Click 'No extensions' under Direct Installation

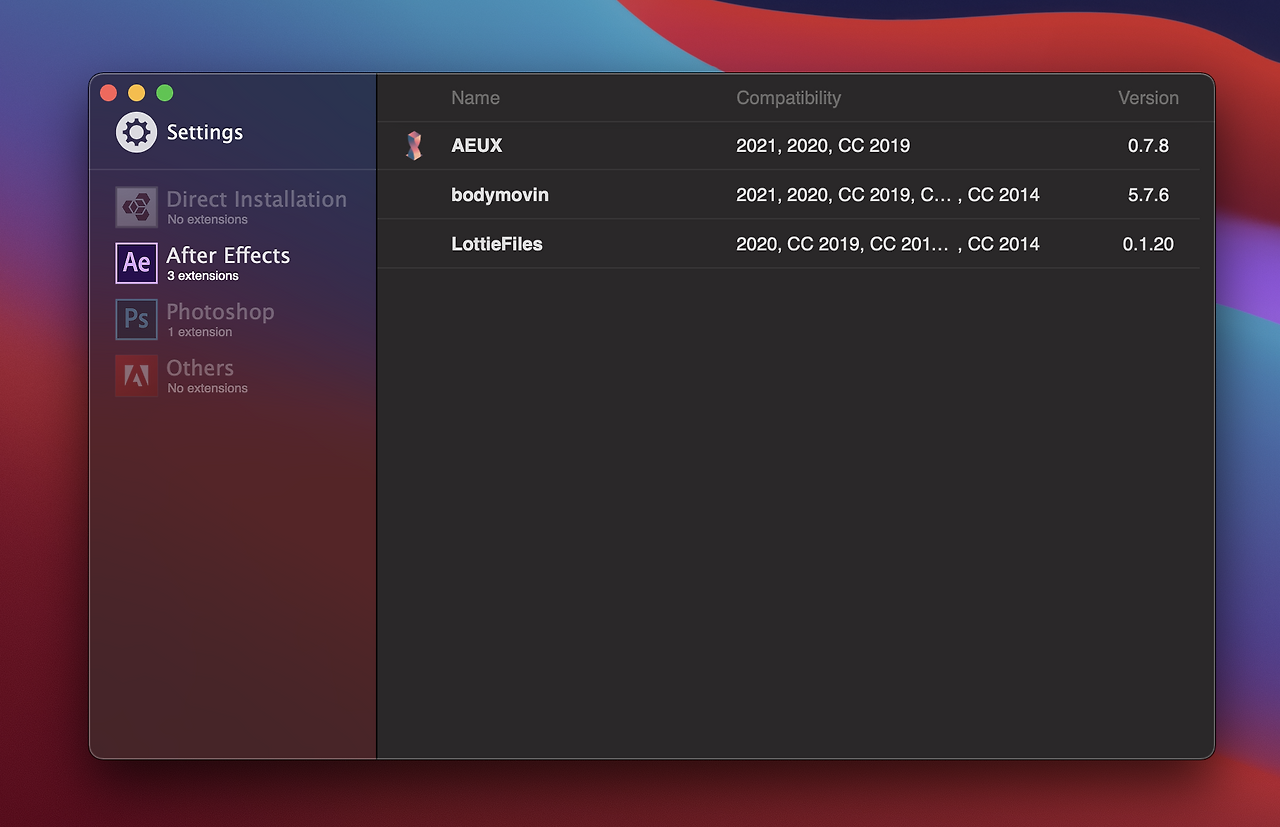[x=207, y=220]
